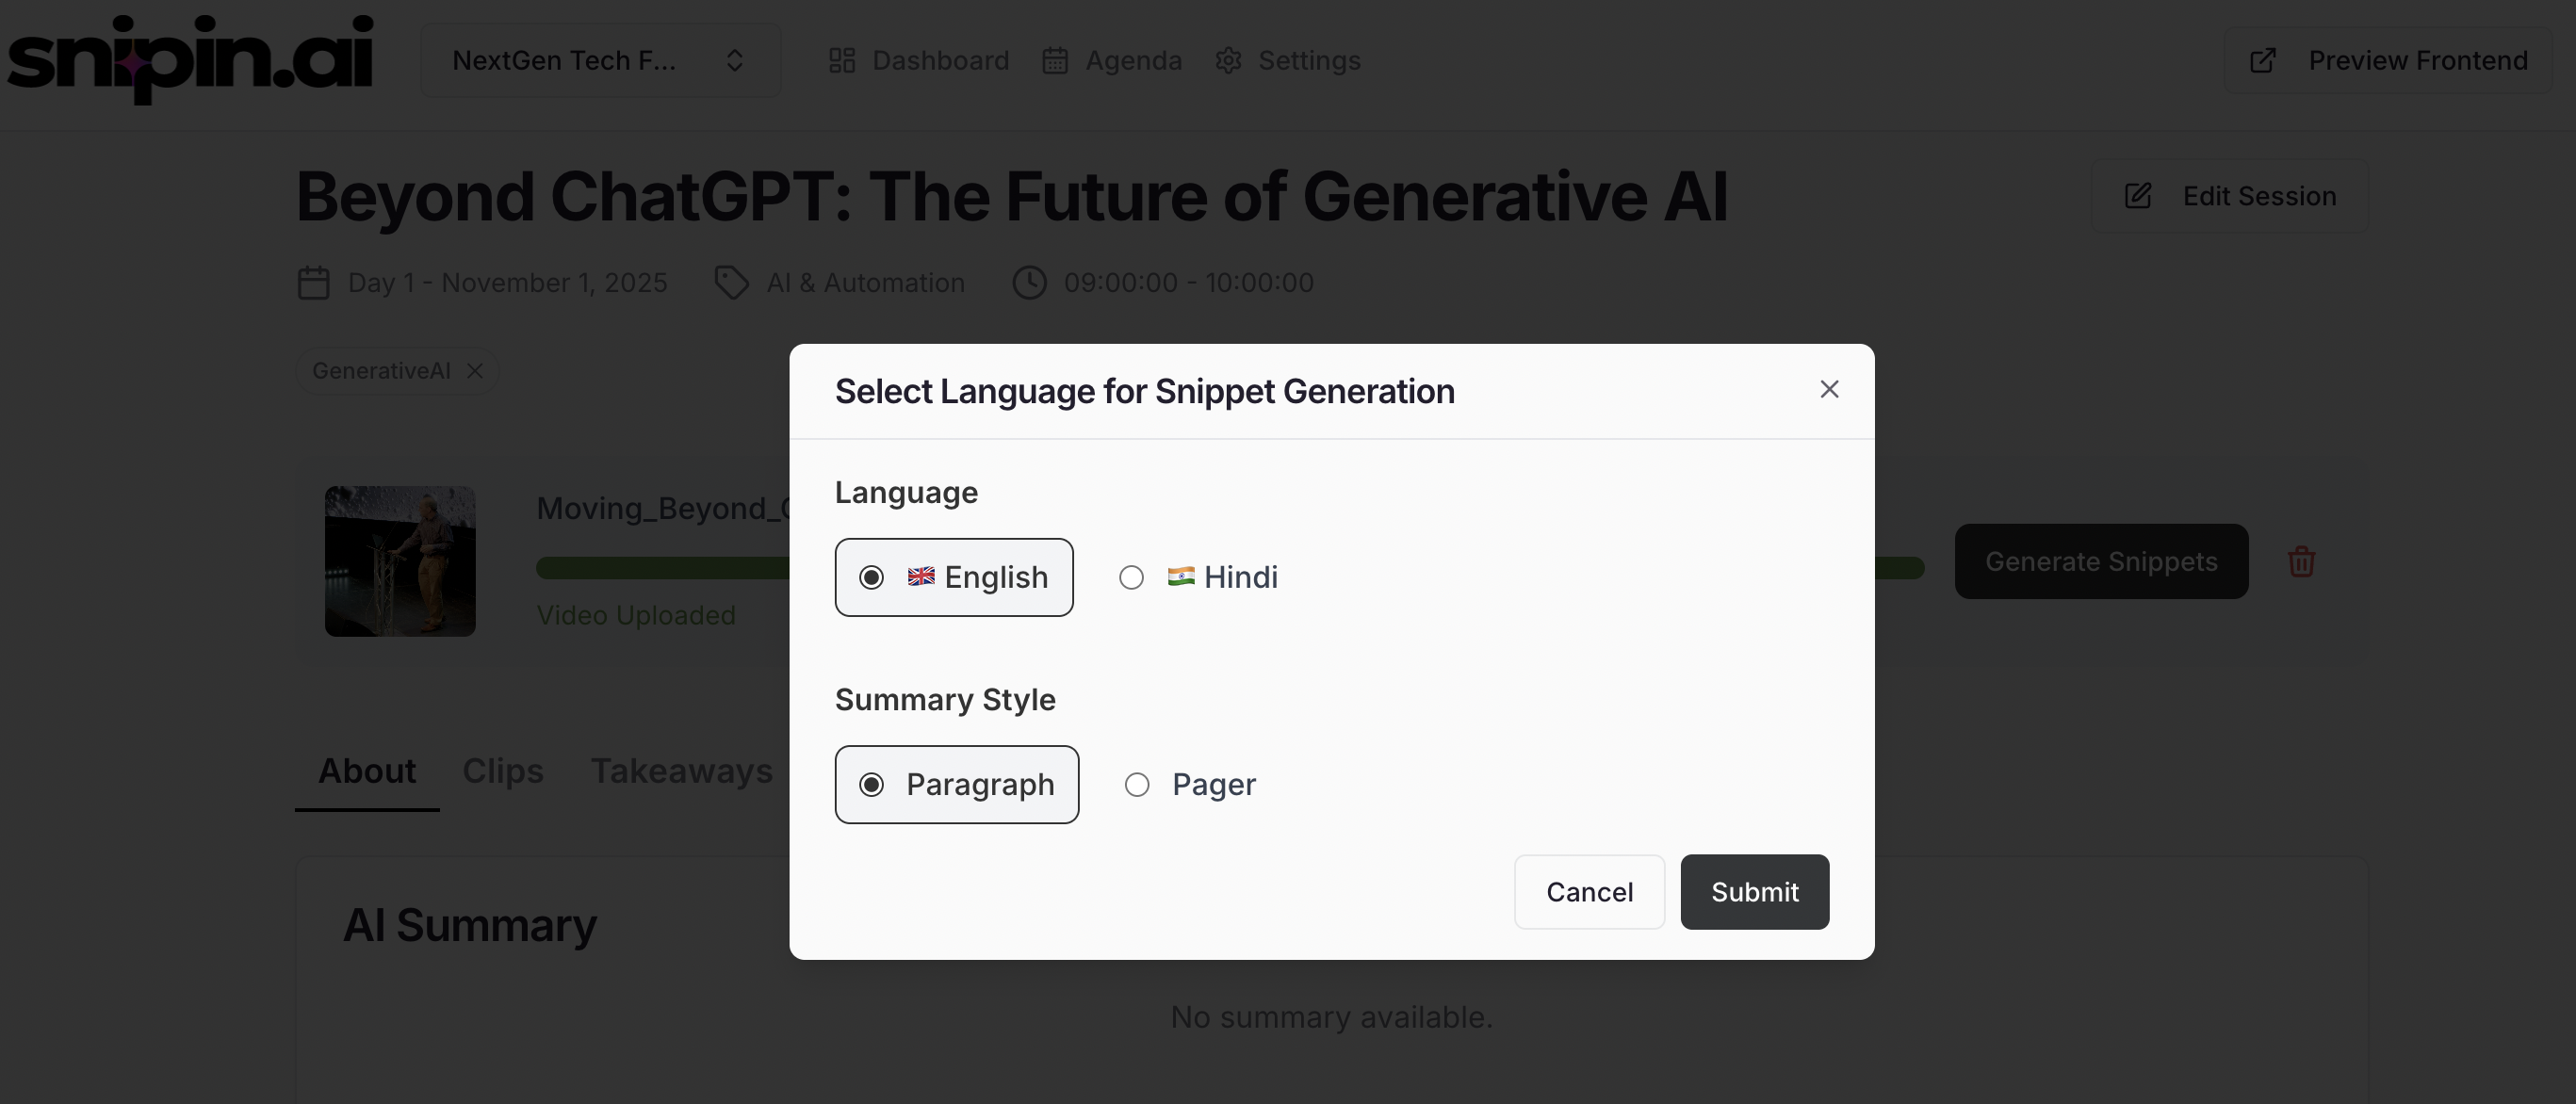Pick the Pager summary style
The width and height of the screenshot is (2576, 1104).
(x=1137, y=784)
